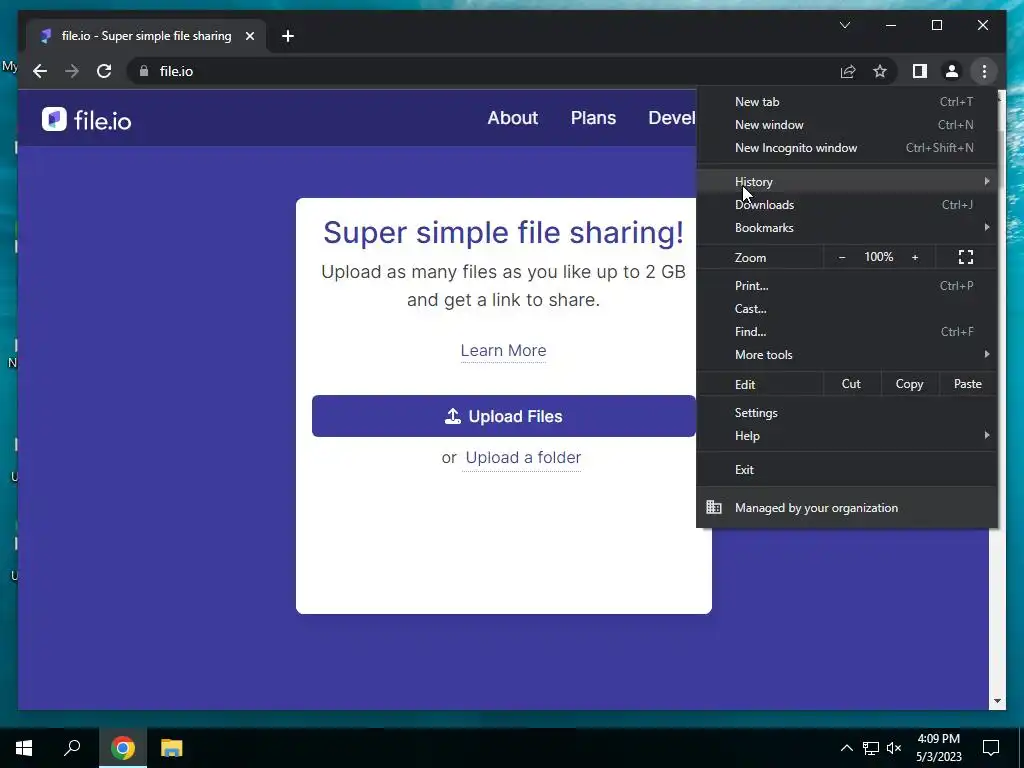Click the browser forward arrow
1024x768 pixels.
(72, 71)
